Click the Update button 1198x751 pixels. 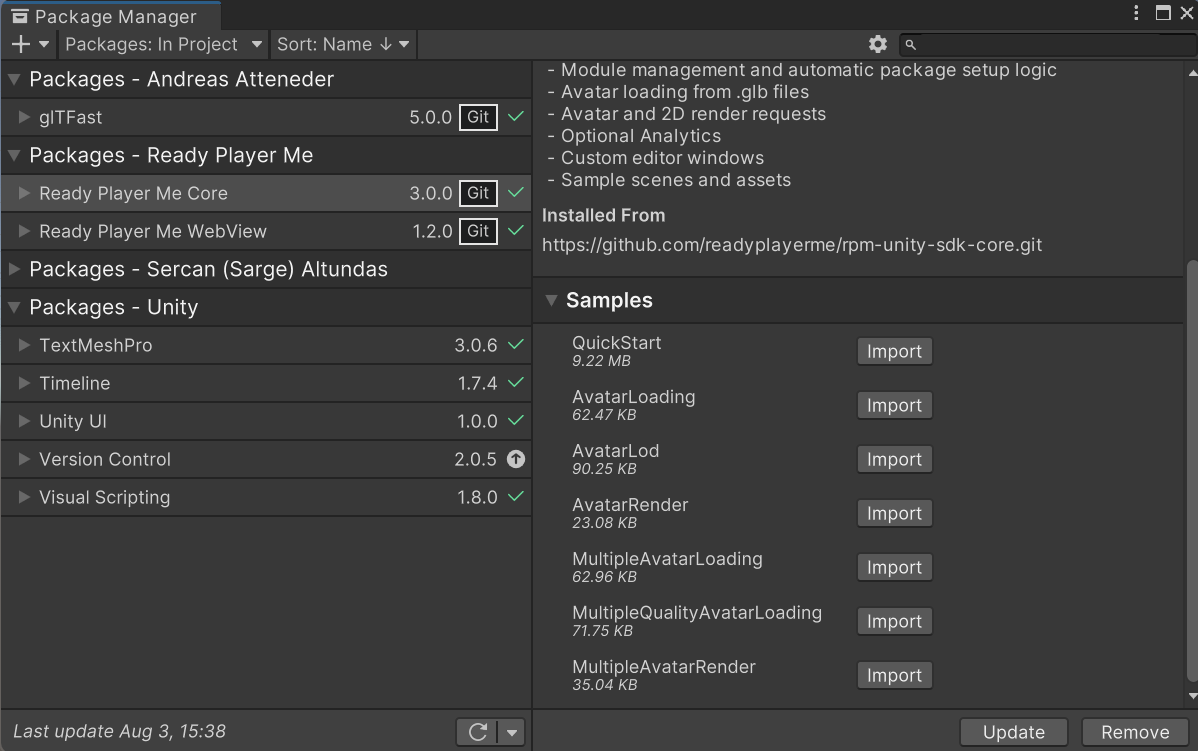tap(1013, 732)
